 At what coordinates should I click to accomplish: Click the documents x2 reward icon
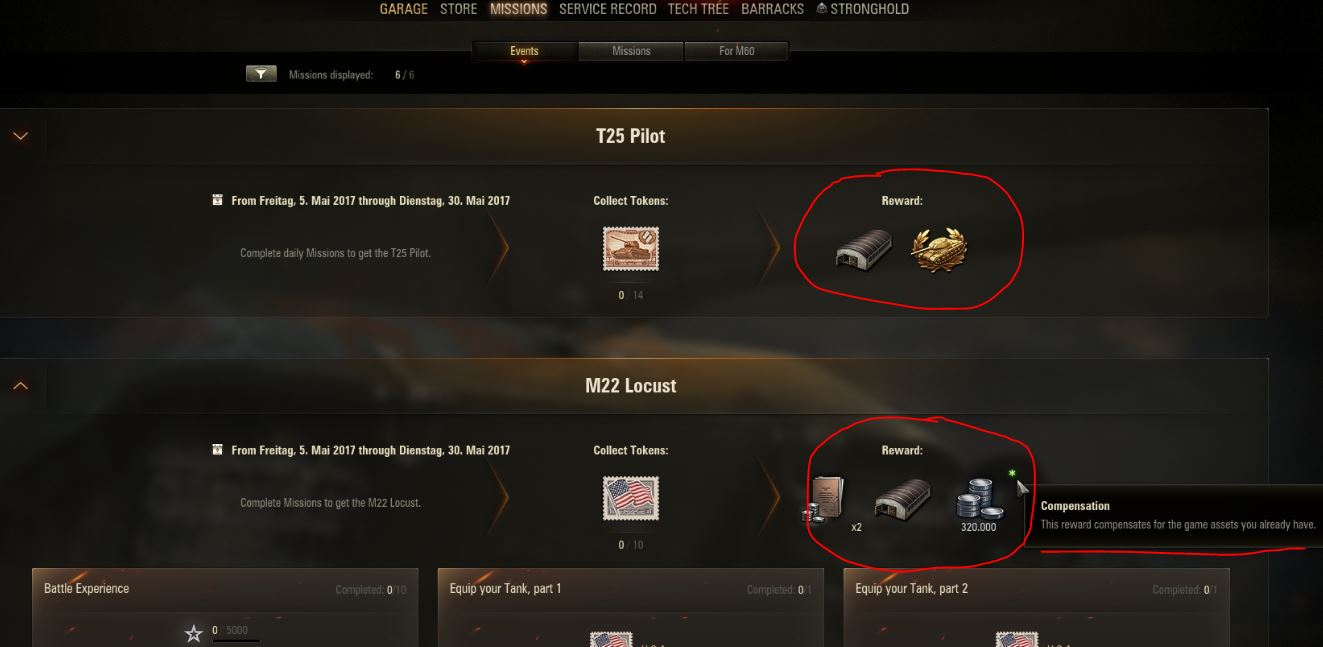825,499
